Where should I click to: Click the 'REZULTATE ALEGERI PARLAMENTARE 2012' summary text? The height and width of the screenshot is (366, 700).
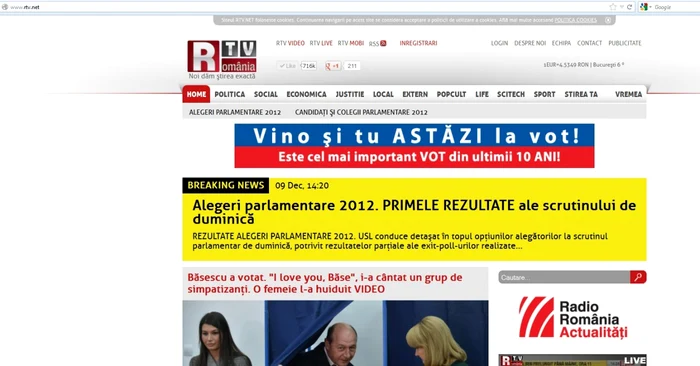pyautogui.click(x=400, y=241)
